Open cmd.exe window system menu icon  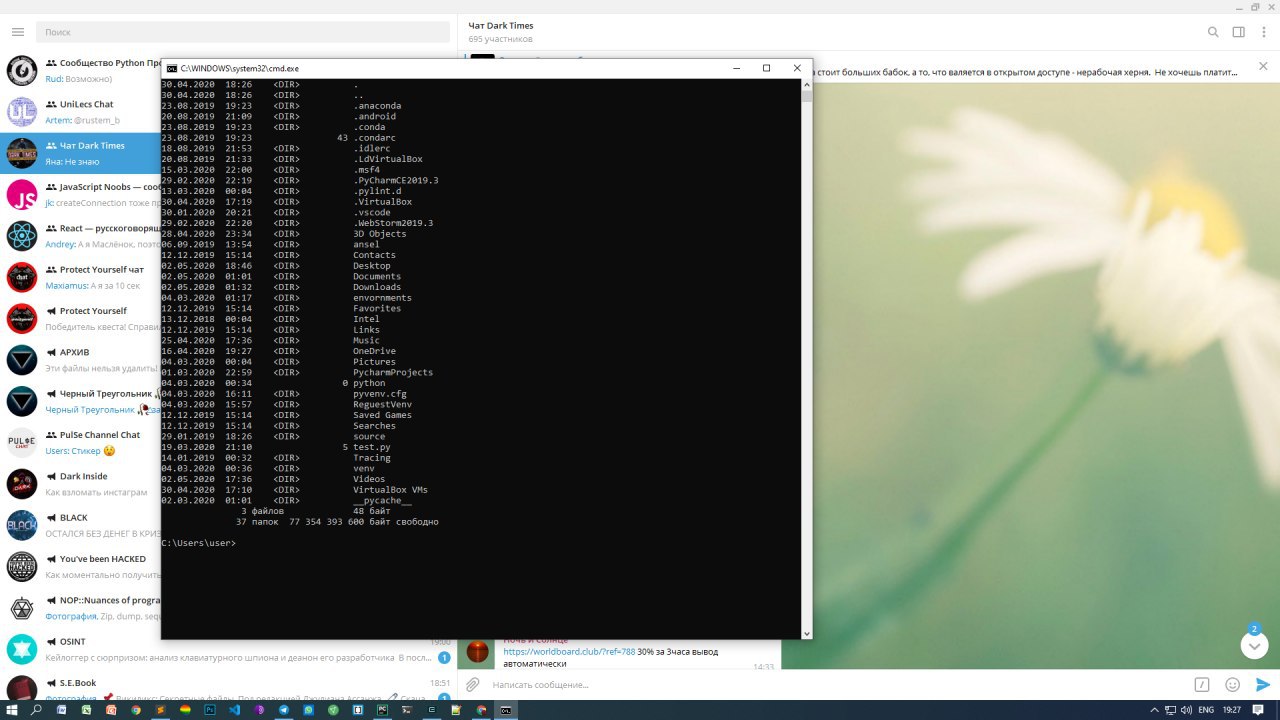coord(172,68)
